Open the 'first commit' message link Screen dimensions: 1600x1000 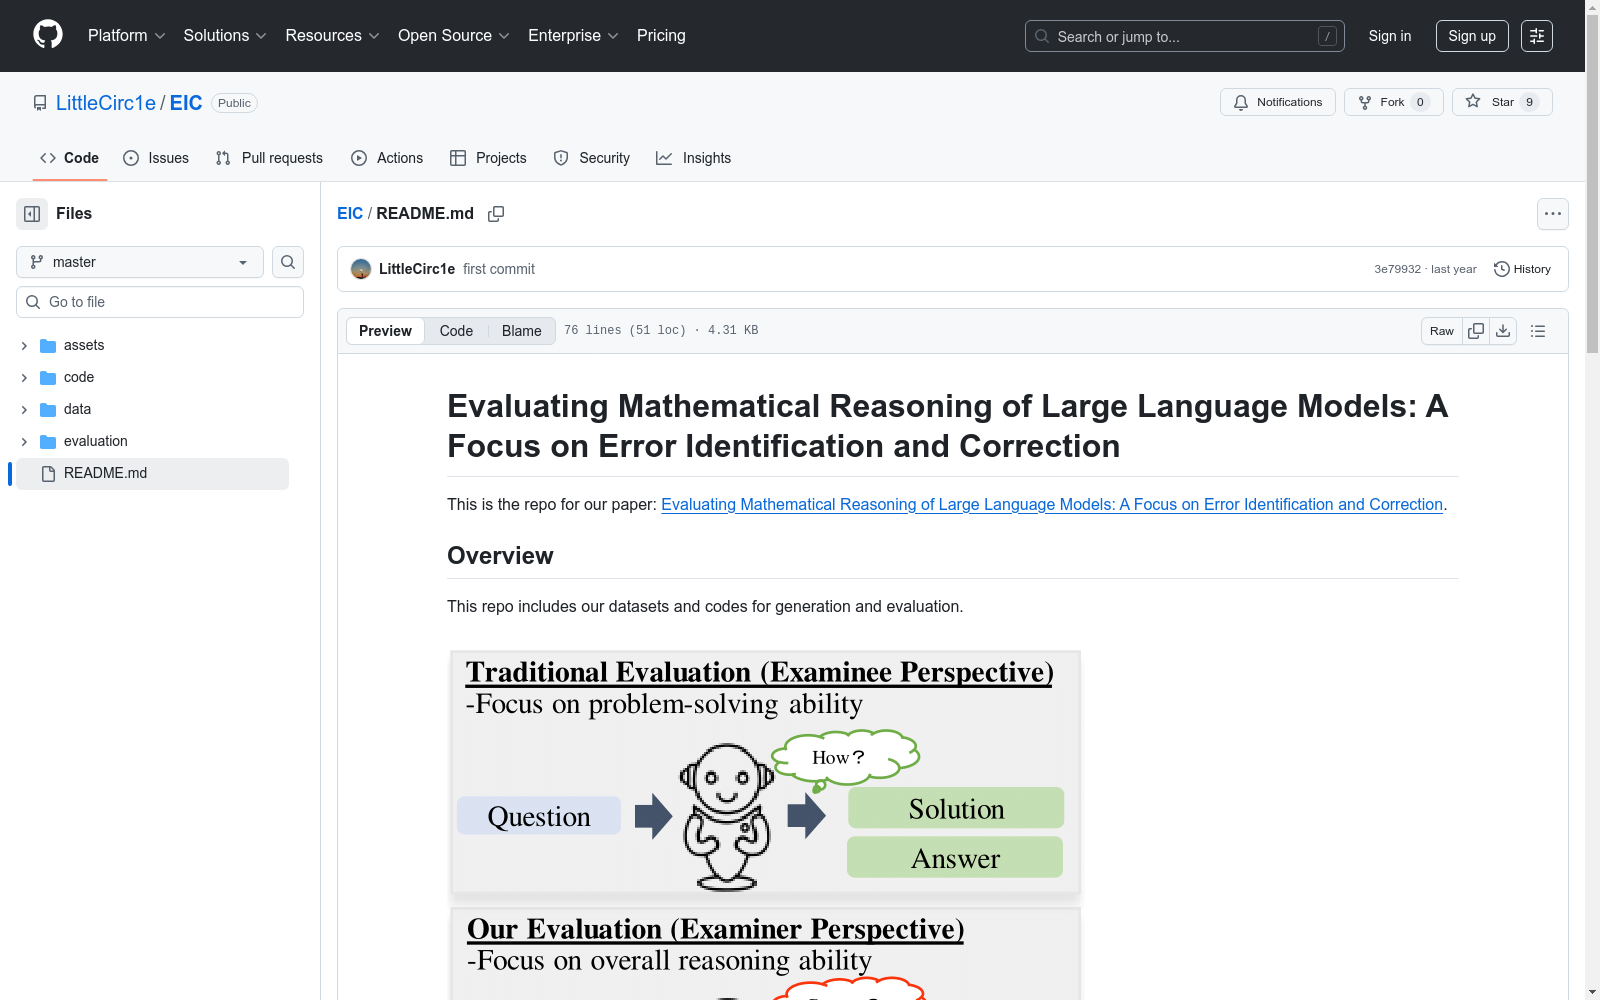tap(499, 269)
